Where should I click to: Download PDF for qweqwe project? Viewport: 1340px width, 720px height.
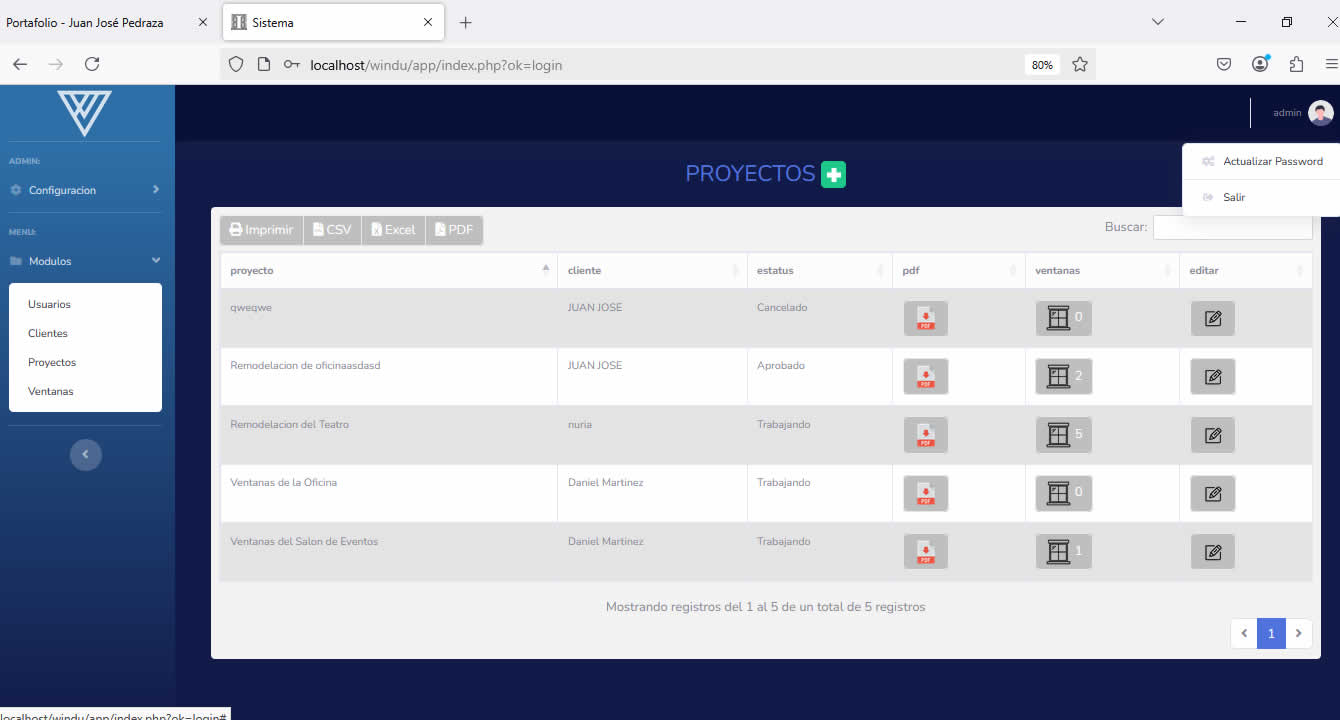click(925, 319)
